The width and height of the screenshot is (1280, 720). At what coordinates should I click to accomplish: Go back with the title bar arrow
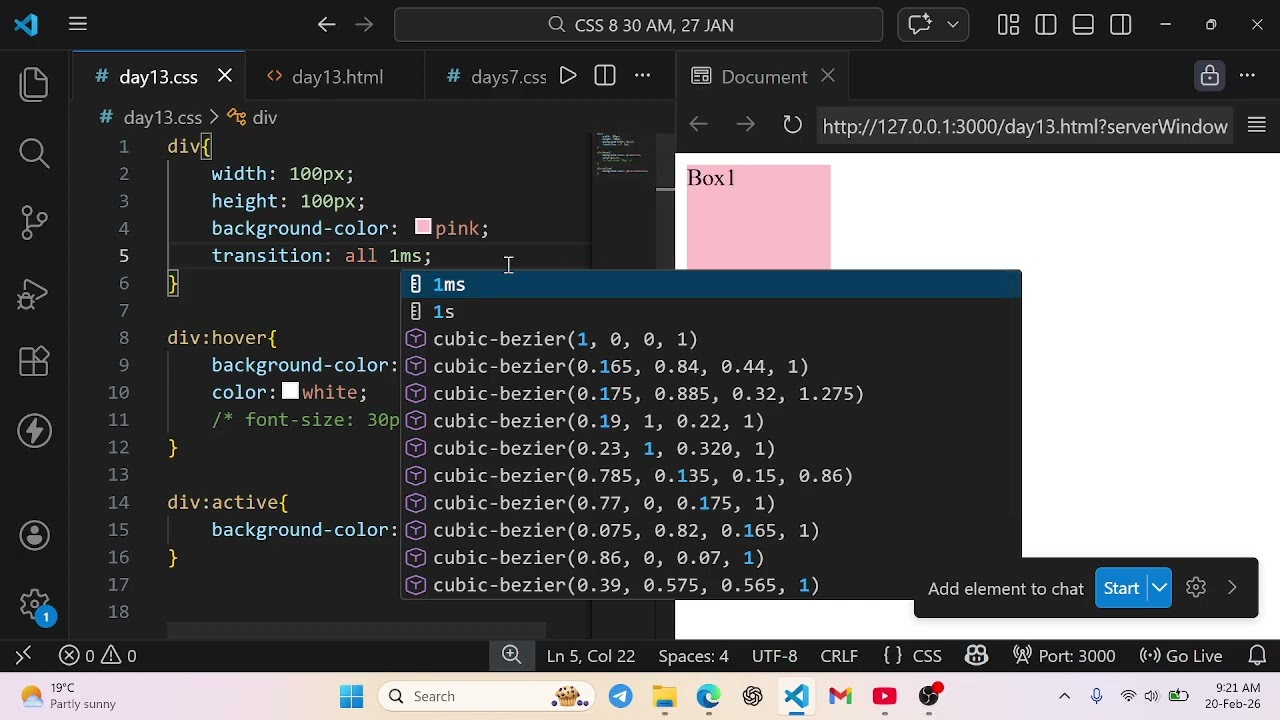coord(326,25)
